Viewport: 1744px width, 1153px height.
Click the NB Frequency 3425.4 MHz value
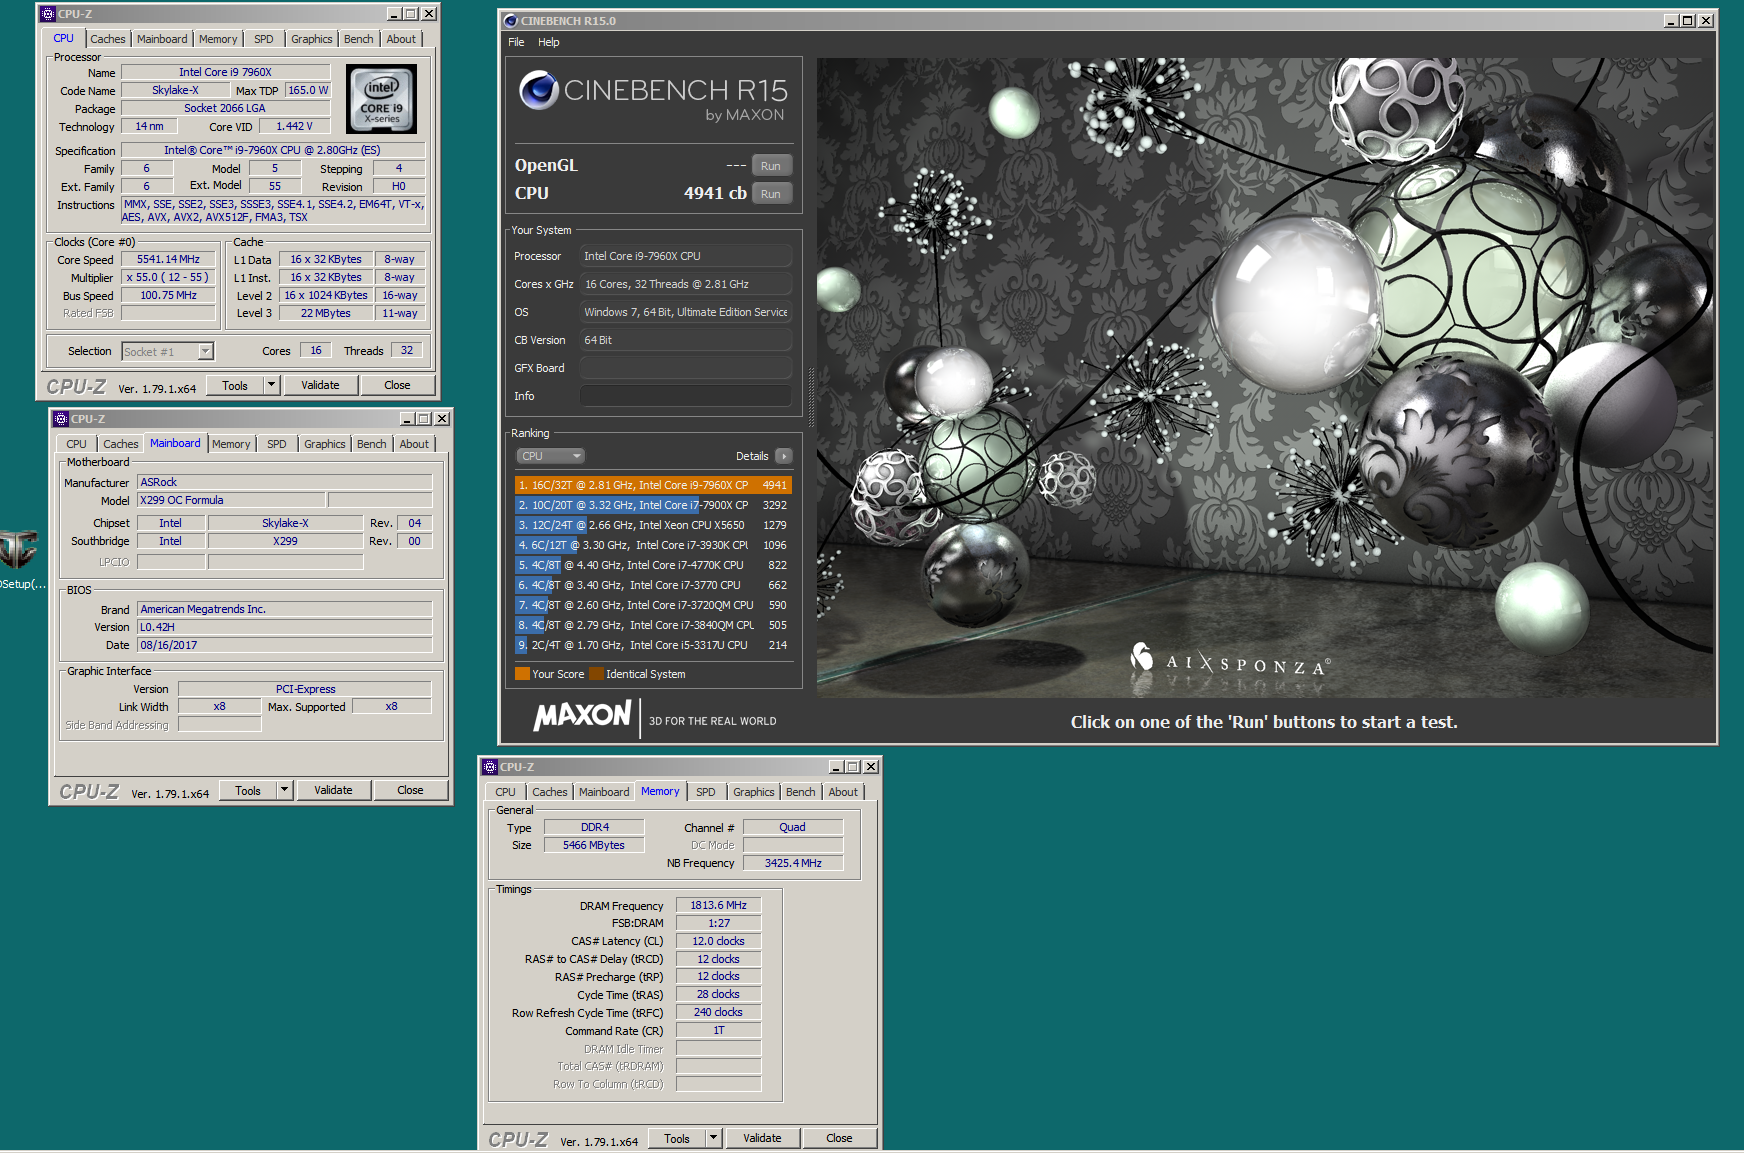tap(793, 863)
